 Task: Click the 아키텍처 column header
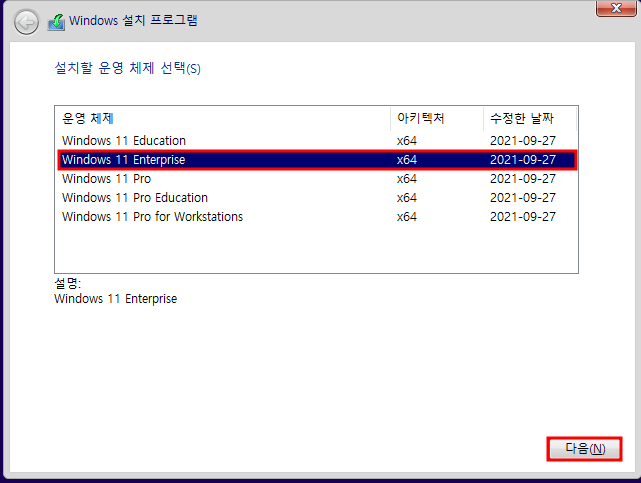[437, 119]
